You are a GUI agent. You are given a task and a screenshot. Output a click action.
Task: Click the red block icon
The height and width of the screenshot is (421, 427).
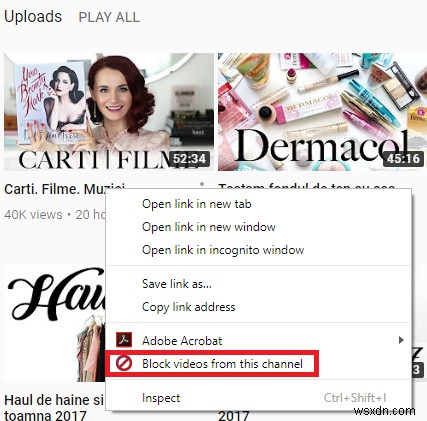(124, 363)
